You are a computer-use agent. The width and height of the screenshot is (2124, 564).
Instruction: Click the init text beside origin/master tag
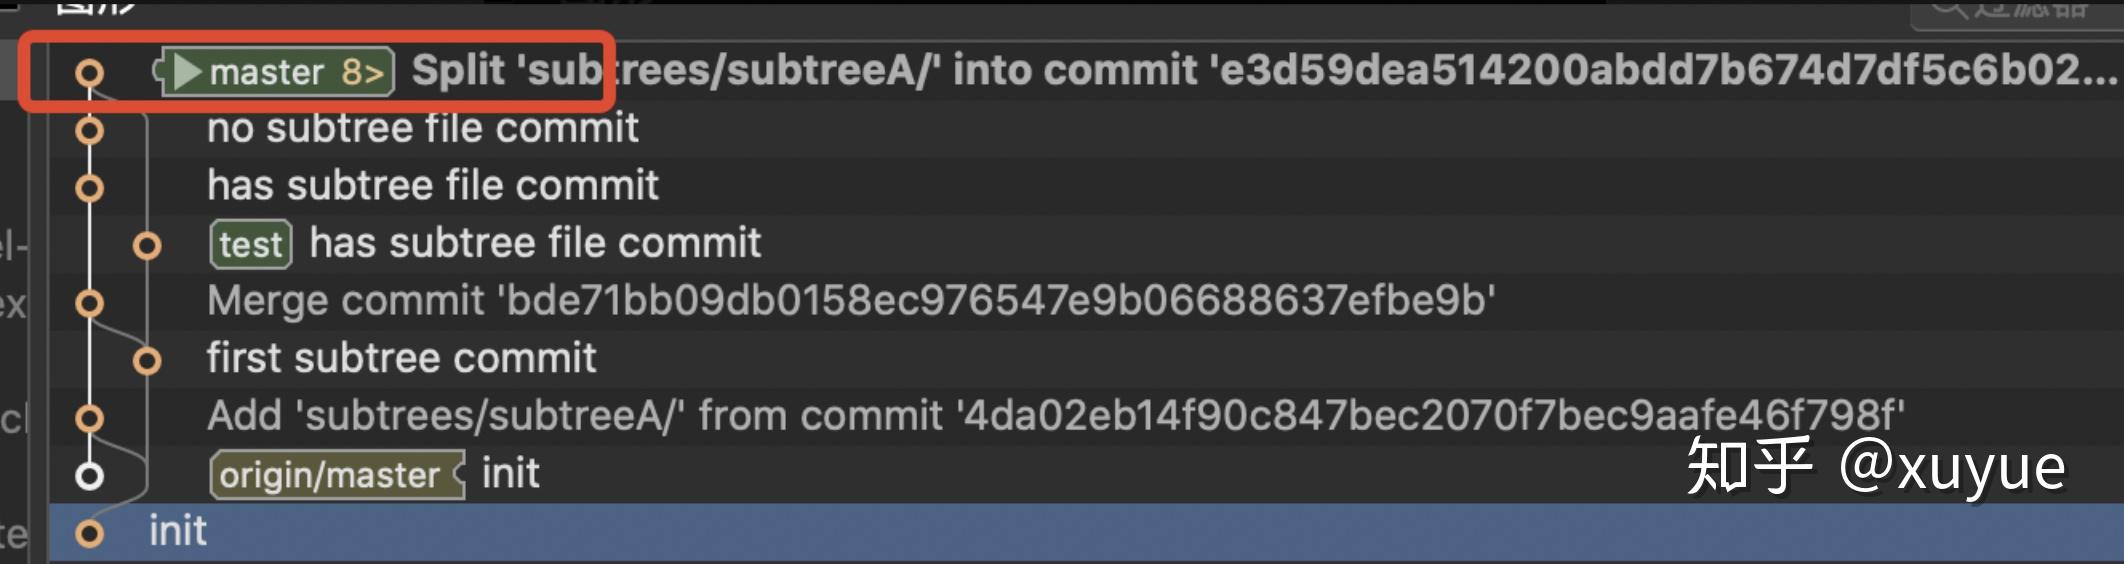[x=510, y=474]
